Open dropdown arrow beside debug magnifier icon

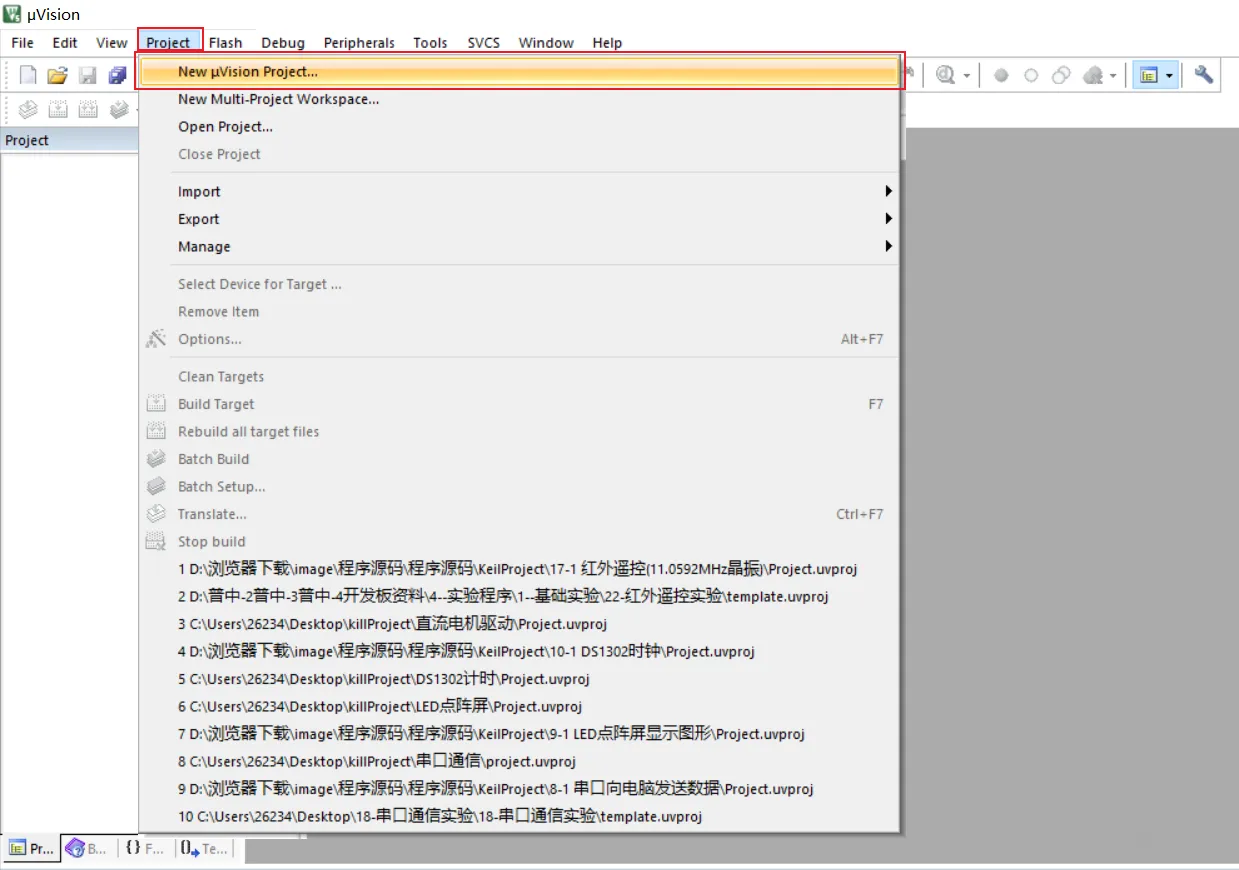(x=966, y=76)
